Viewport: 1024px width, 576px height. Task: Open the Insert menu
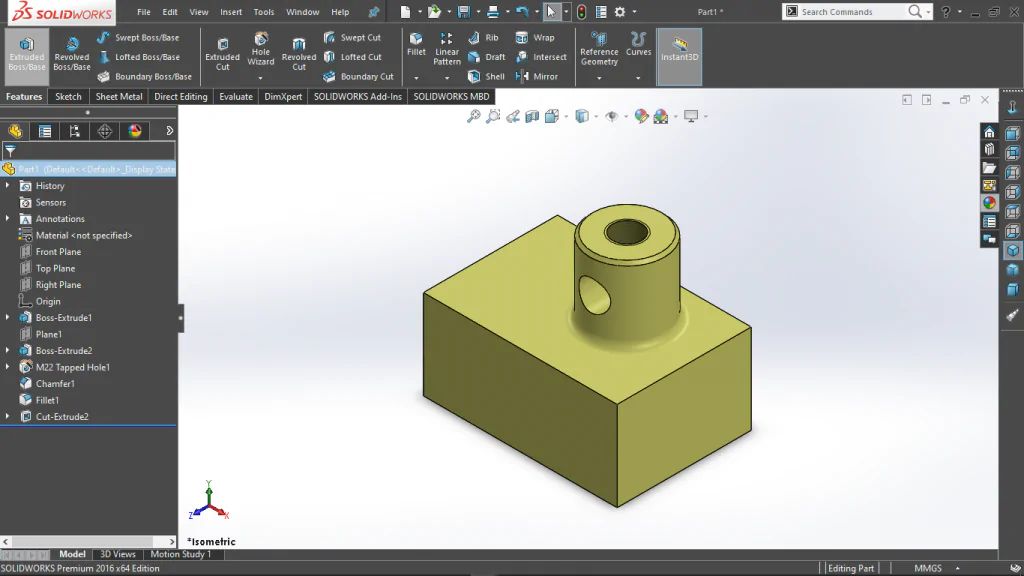[231, 12]
